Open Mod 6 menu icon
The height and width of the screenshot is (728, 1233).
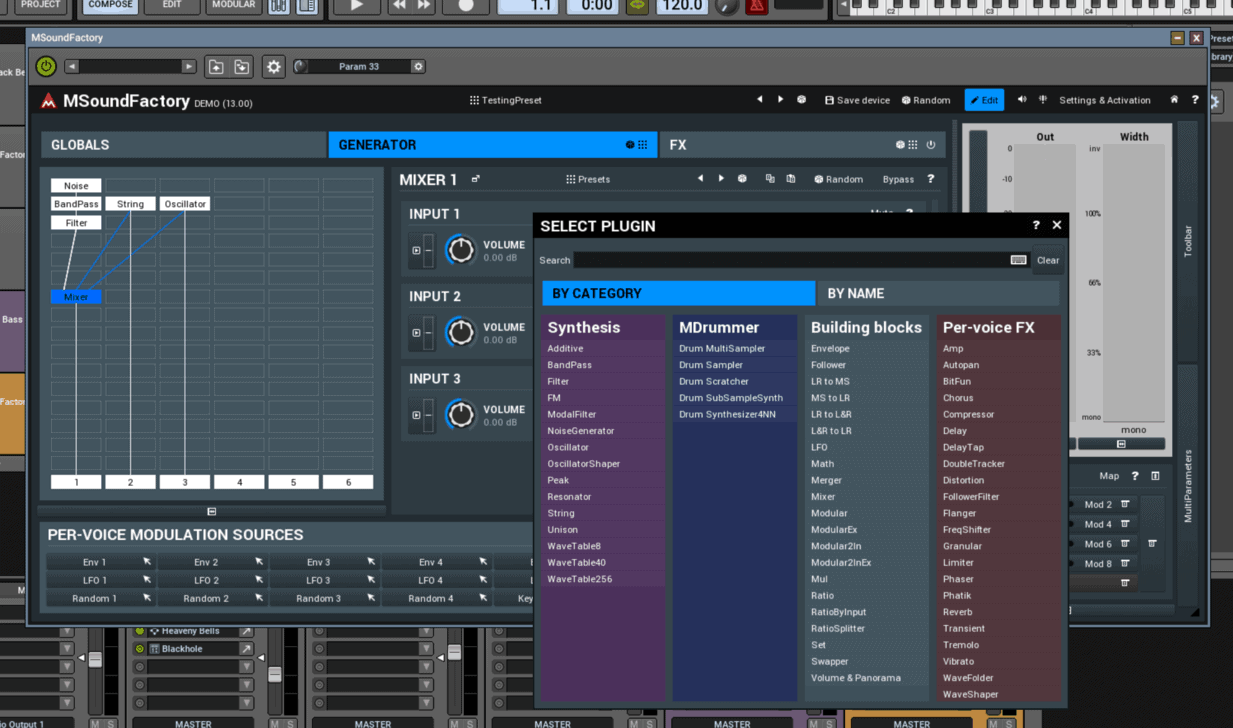coord(1125,544)
